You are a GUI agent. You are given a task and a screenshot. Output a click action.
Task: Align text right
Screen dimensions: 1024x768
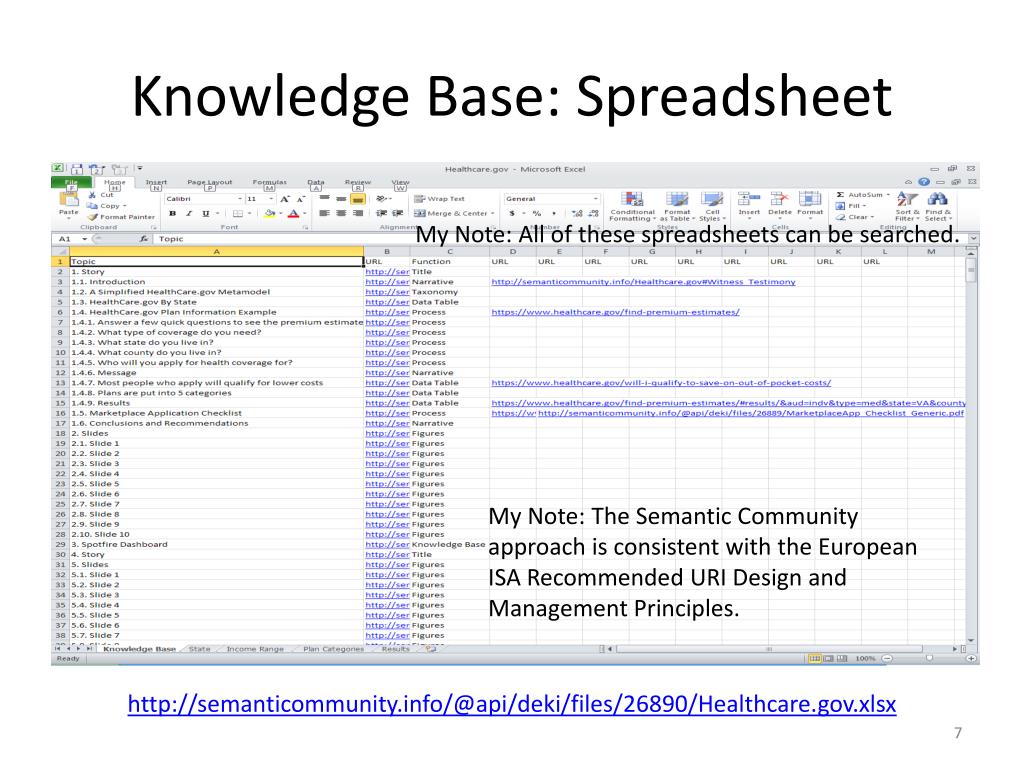[357, 214]
